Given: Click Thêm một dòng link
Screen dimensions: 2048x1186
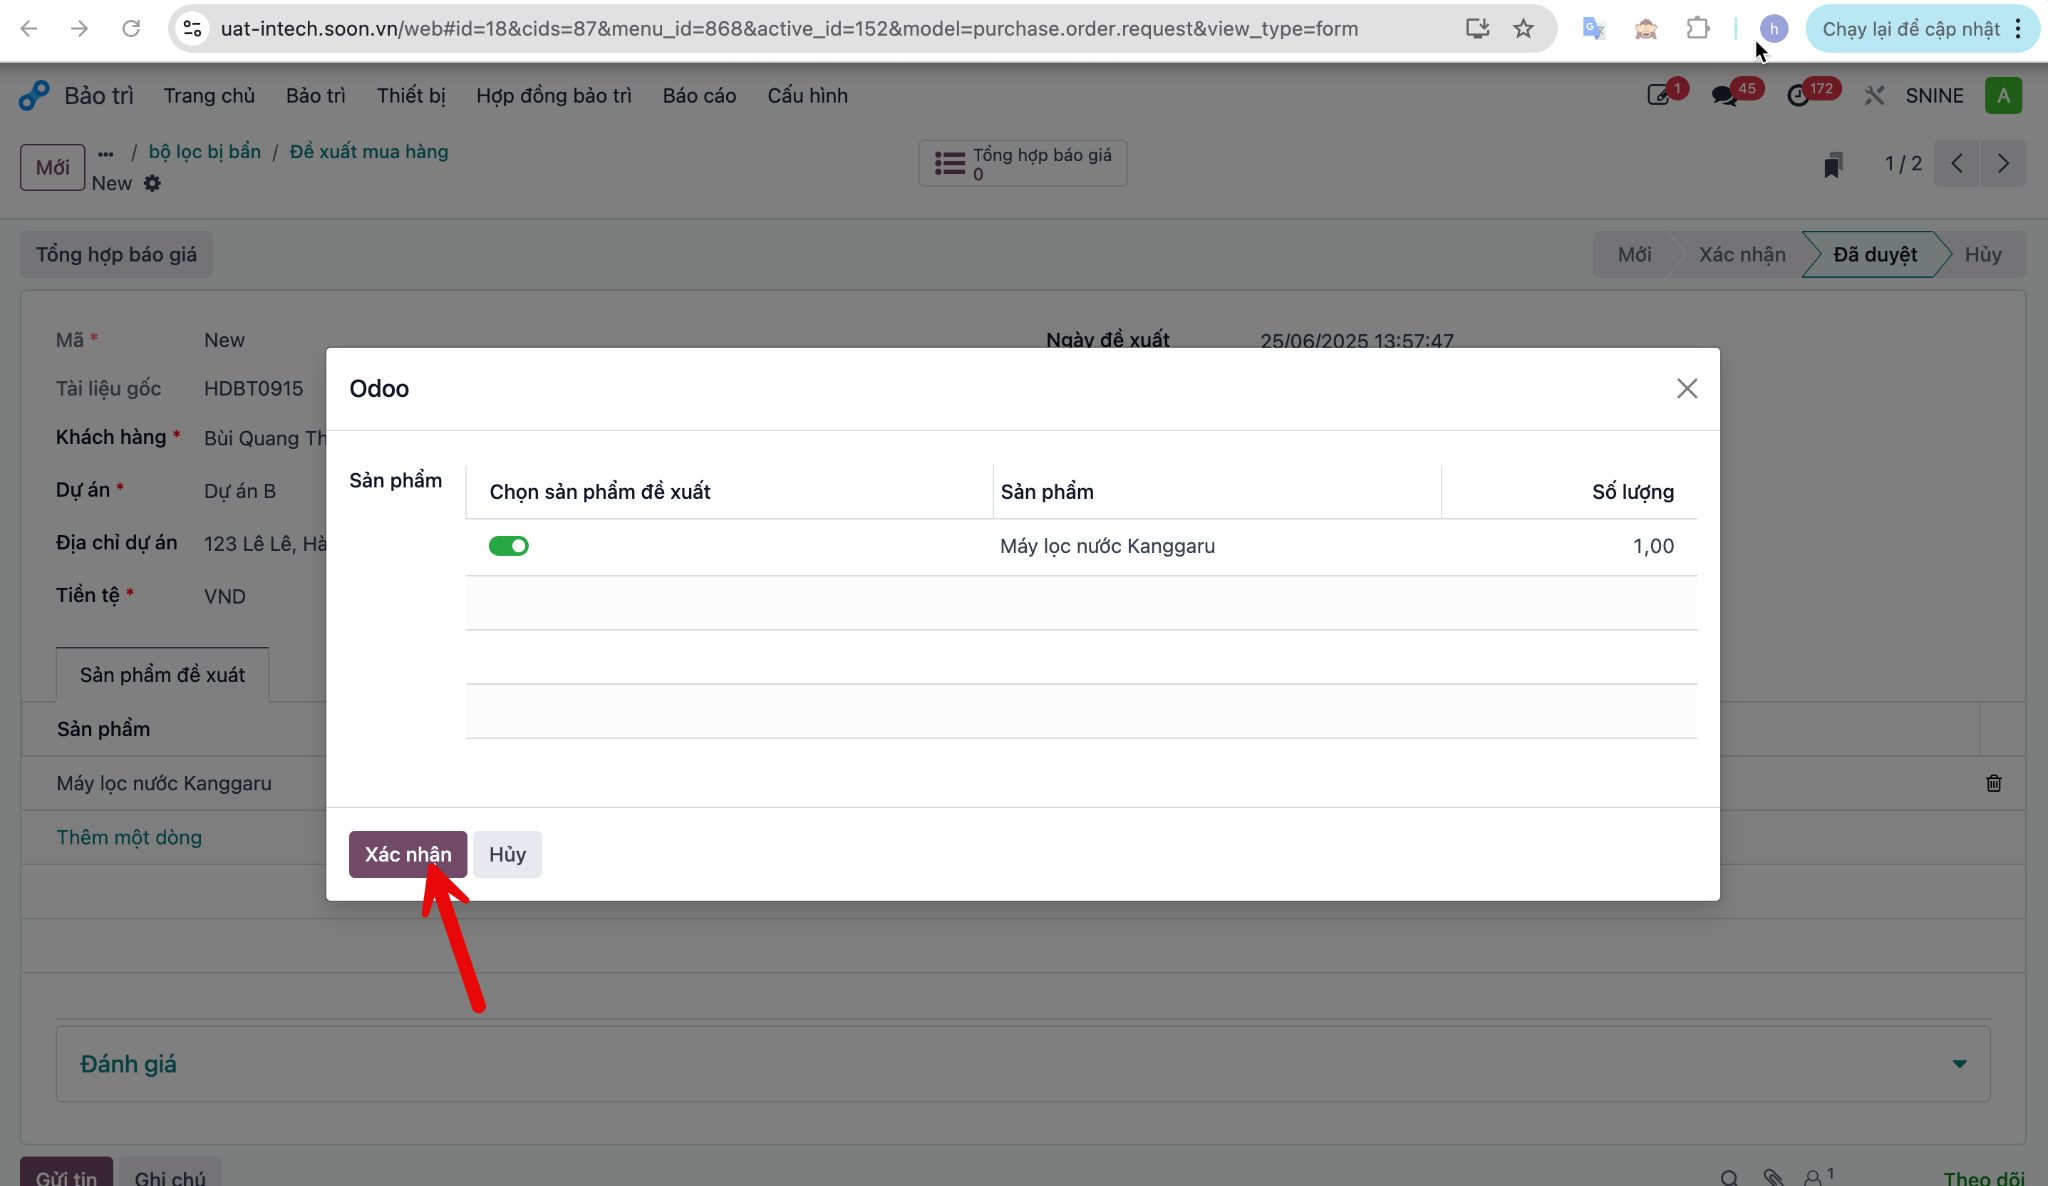Looking at the screenshot, I should pyautogui.click(x=129, y=837).
